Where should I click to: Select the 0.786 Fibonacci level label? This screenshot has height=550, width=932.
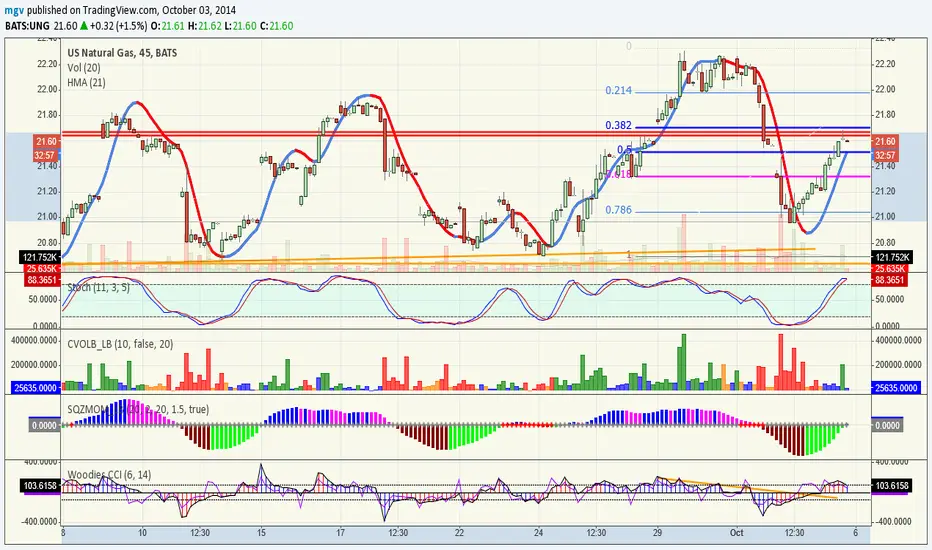click(x=618, y=210)
